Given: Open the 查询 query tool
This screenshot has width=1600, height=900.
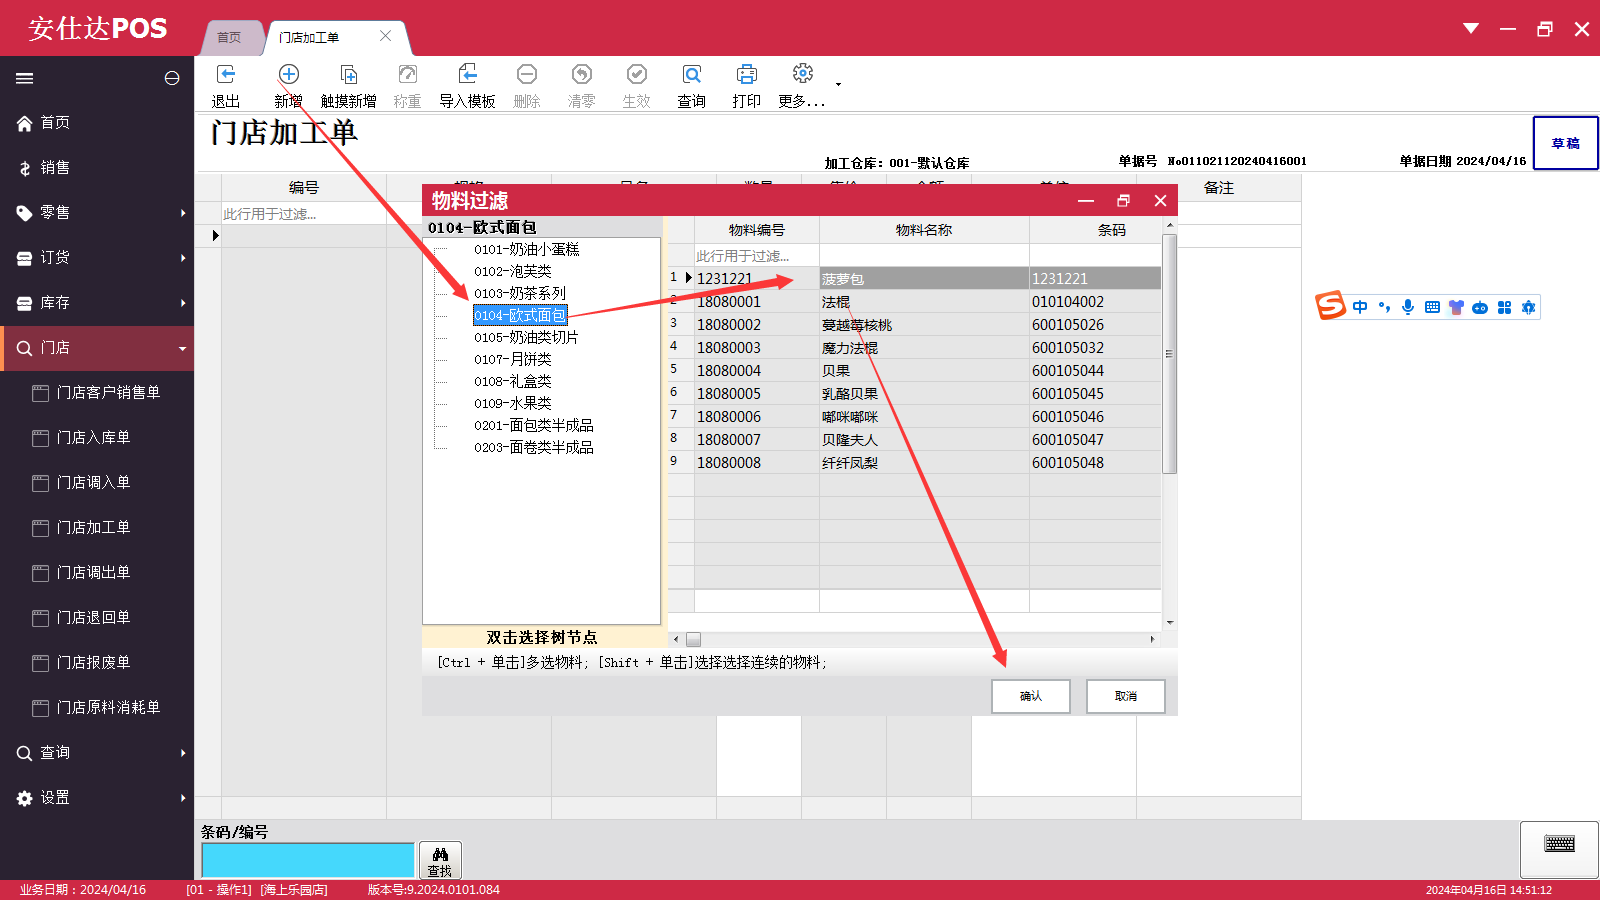Looking at the screenshot, I should click(x=692, y=75).
